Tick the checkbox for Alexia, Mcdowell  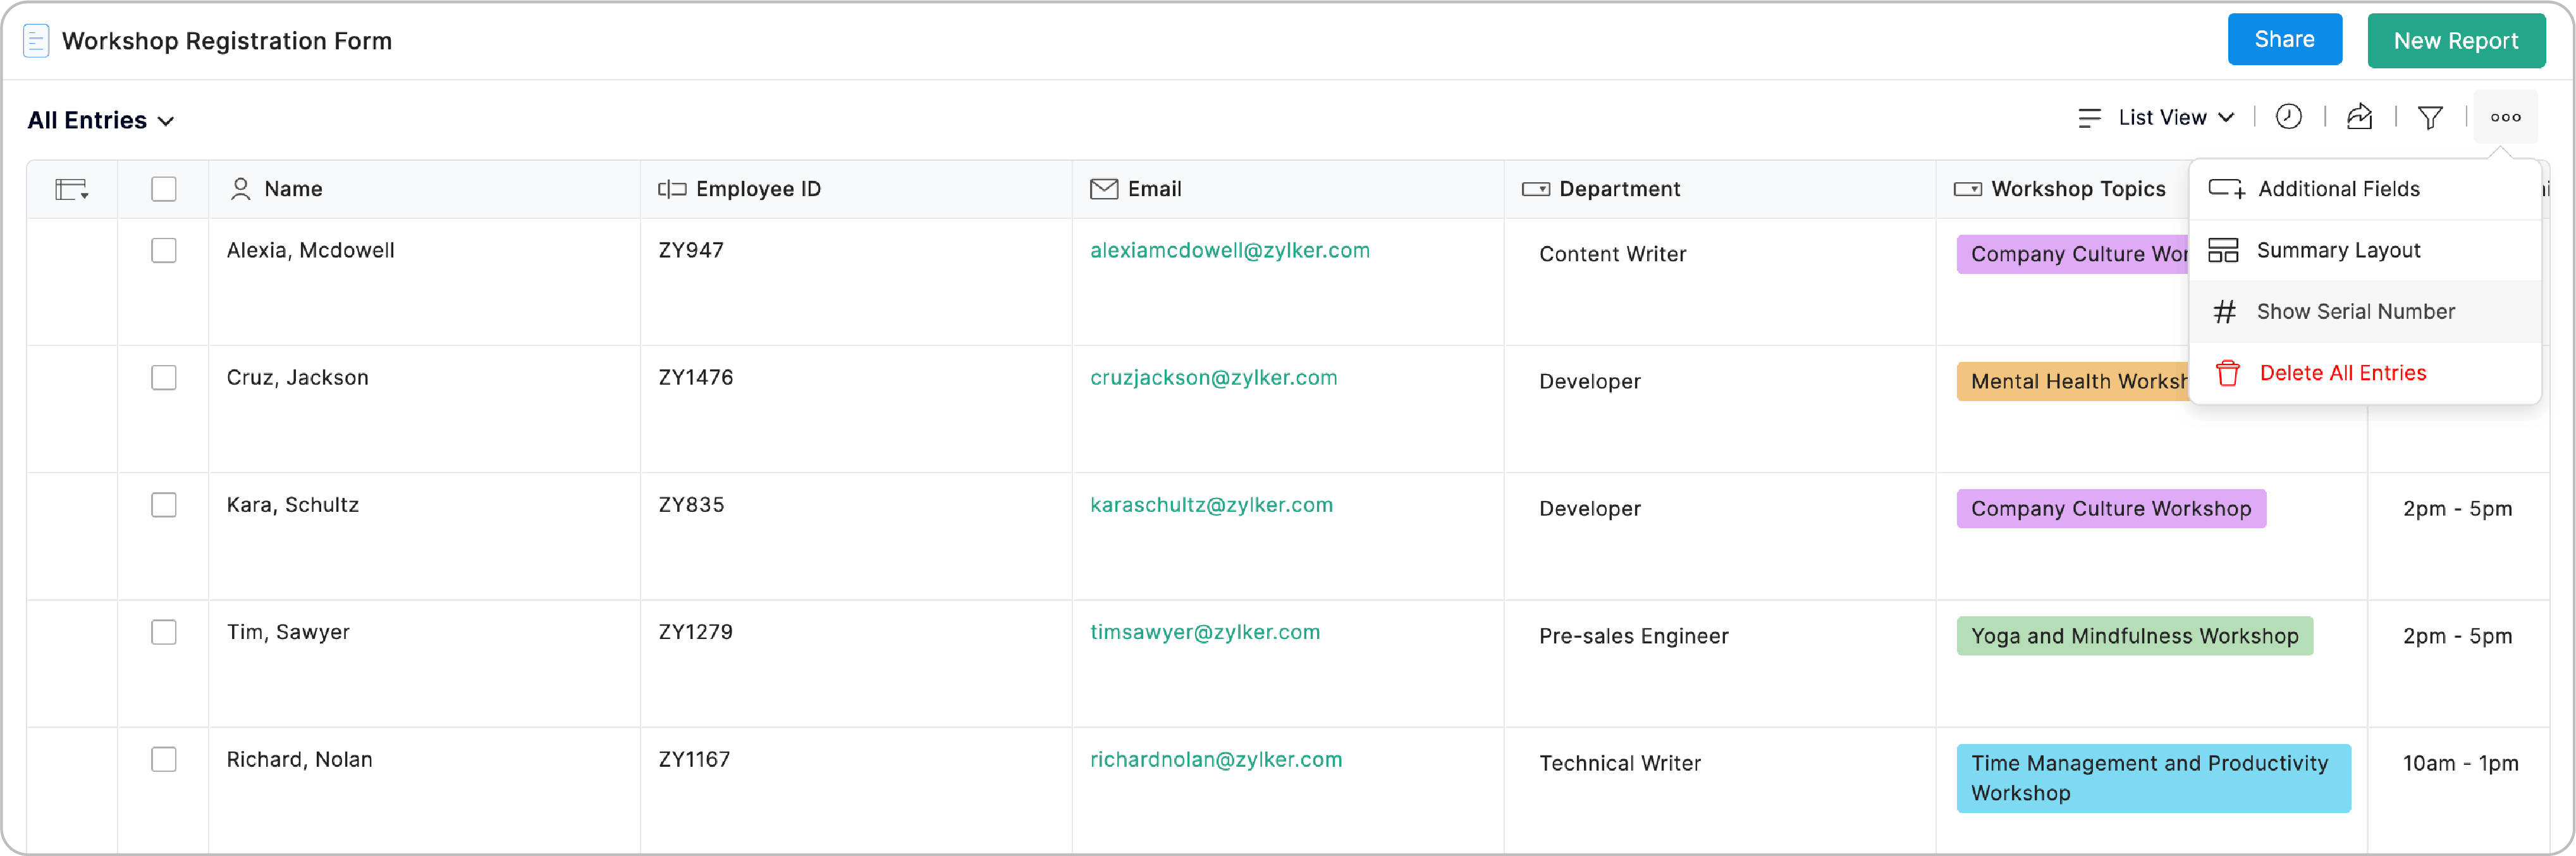[164, 250]
